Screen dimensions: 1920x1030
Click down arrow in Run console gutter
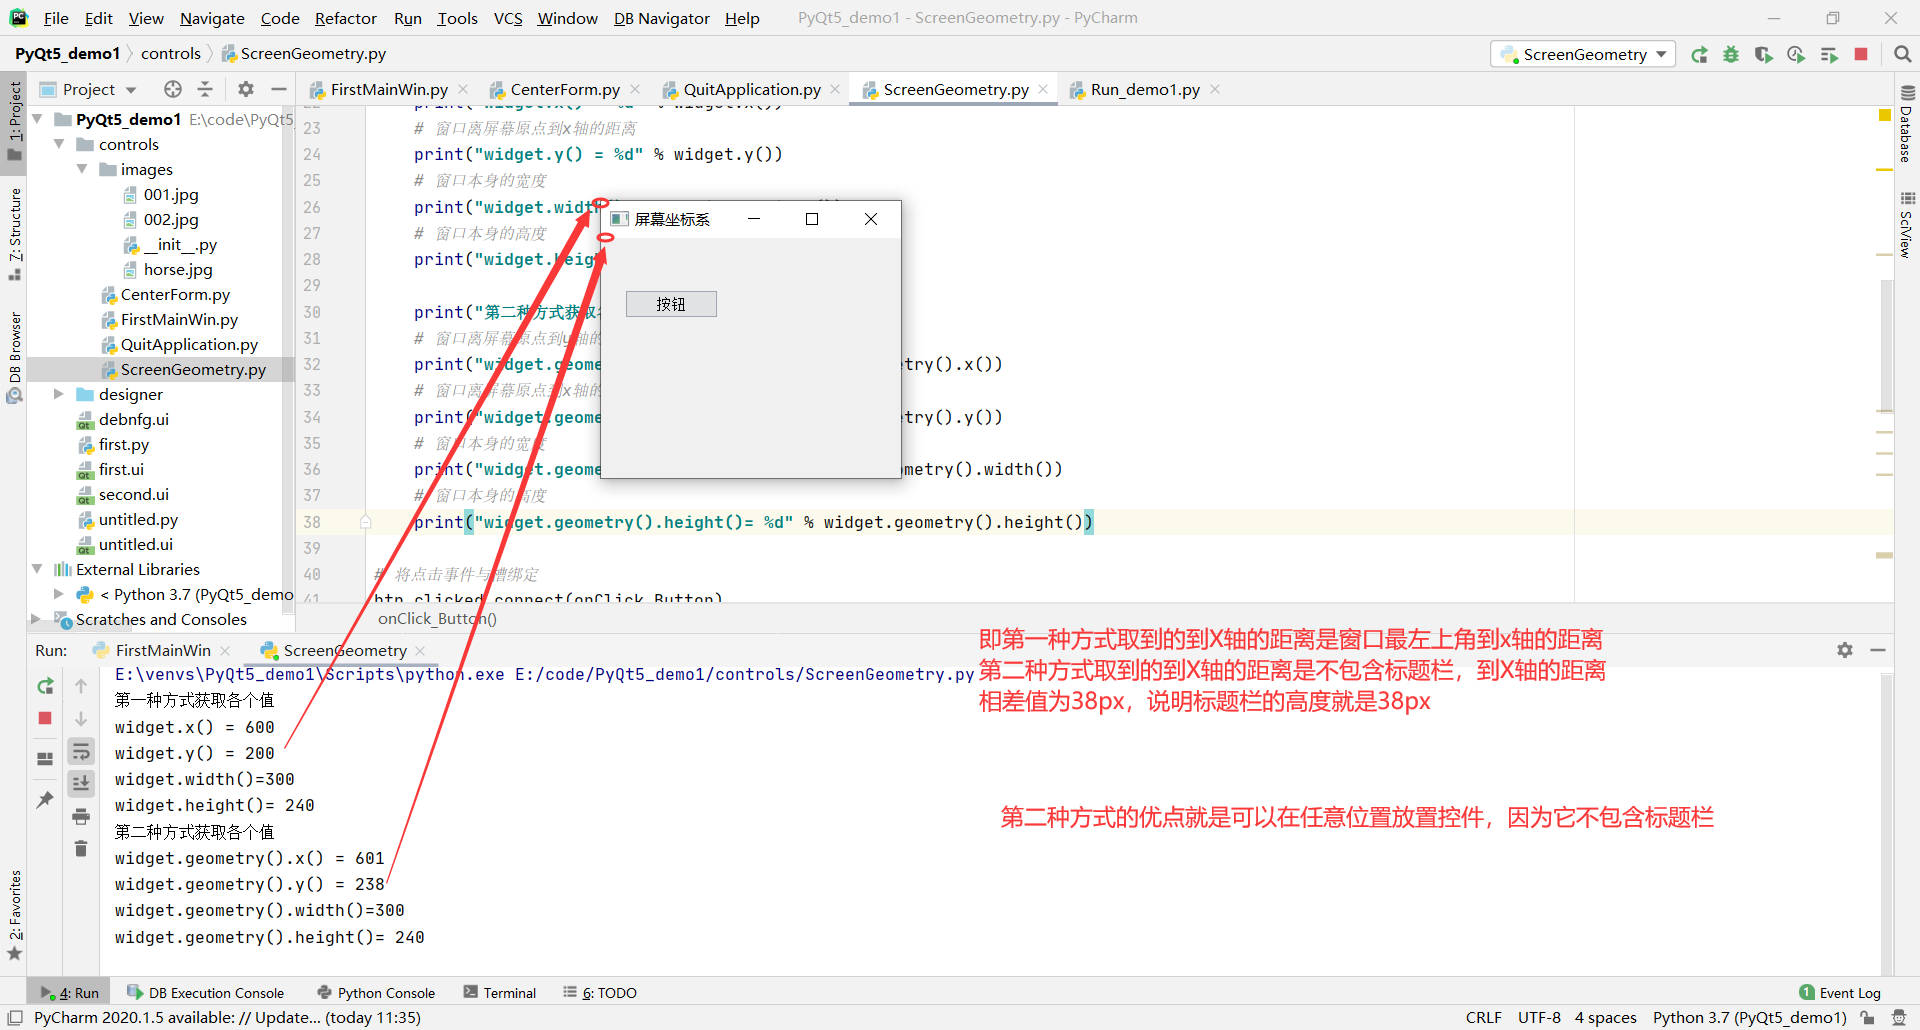click(81, 718)
